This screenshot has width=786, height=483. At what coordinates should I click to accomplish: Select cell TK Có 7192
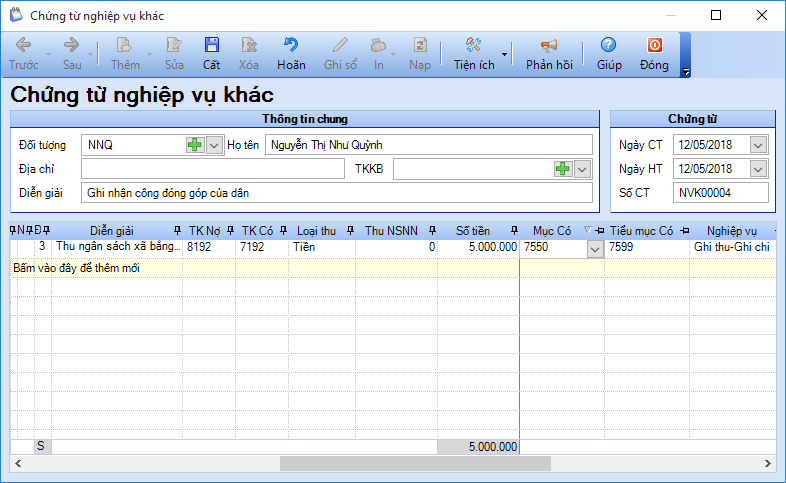tap(262, 247)
